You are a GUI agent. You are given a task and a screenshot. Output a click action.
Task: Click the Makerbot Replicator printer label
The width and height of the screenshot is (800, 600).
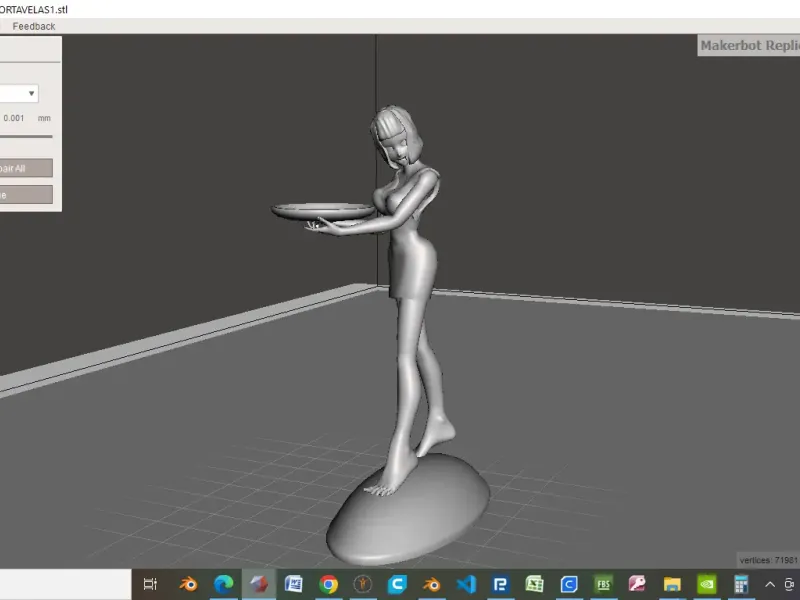point(748,45)
